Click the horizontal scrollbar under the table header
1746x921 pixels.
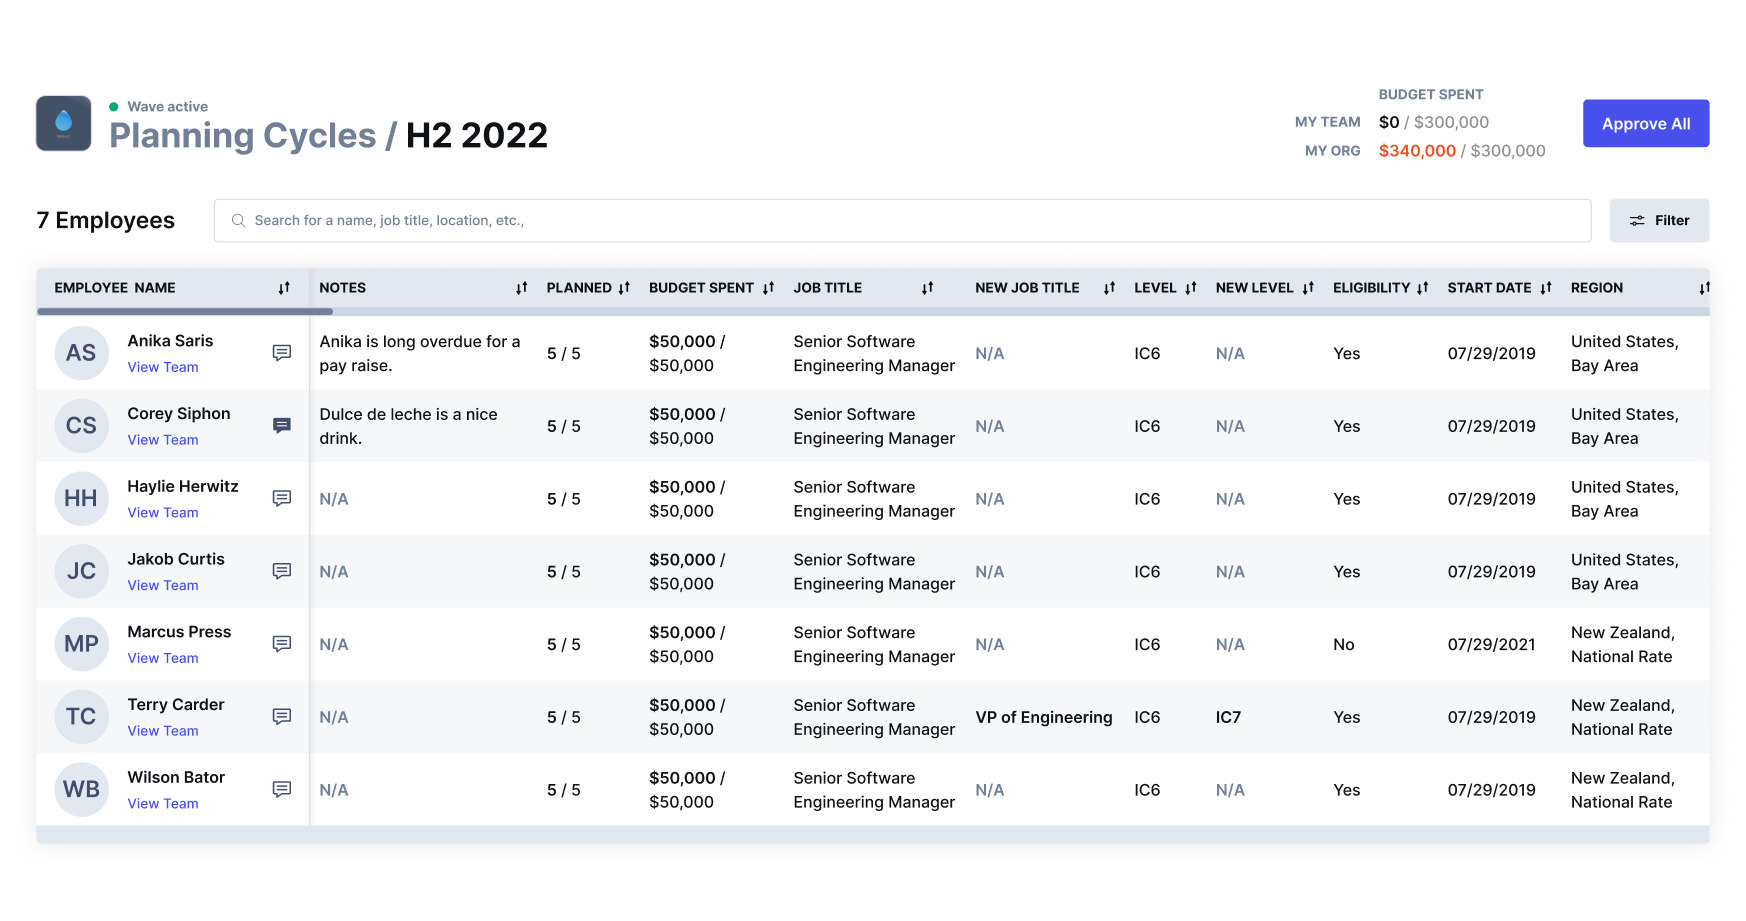185,311
